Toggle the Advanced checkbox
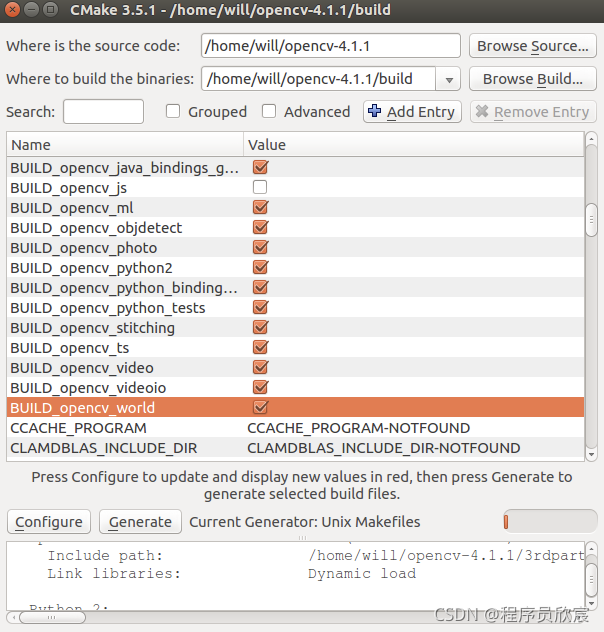 pos(269,112)
